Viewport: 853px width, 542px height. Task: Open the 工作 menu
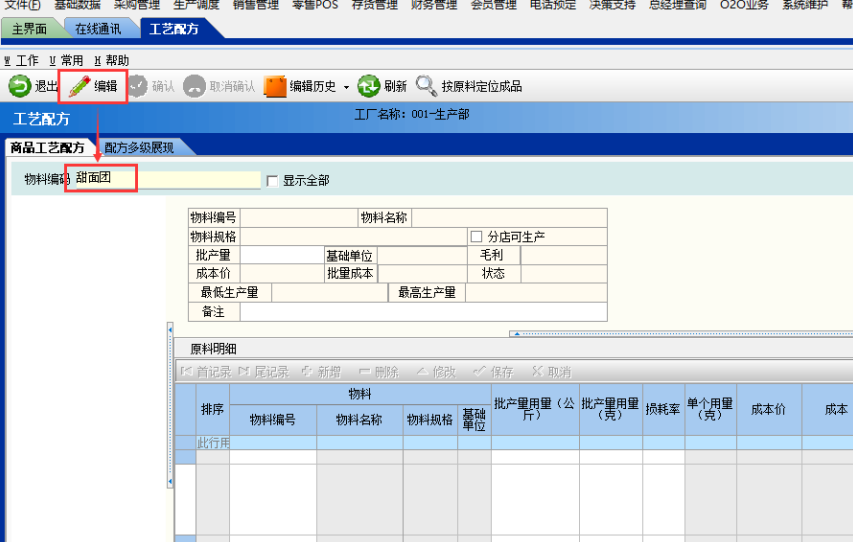pos(22,60)
